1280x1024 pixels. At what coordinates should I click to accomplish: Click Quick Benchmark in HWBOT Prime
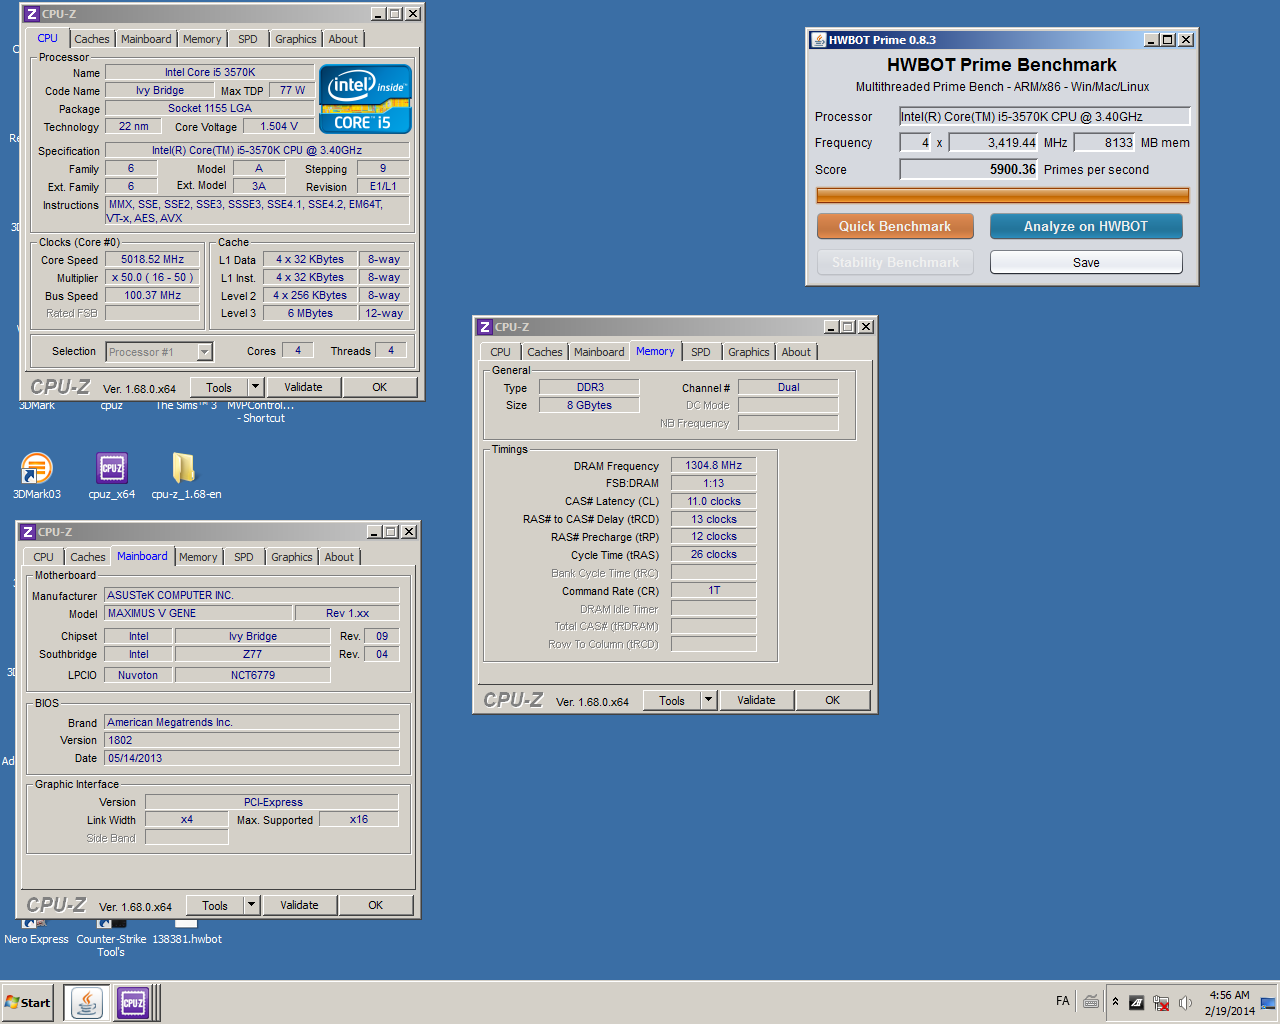(895, 226)
